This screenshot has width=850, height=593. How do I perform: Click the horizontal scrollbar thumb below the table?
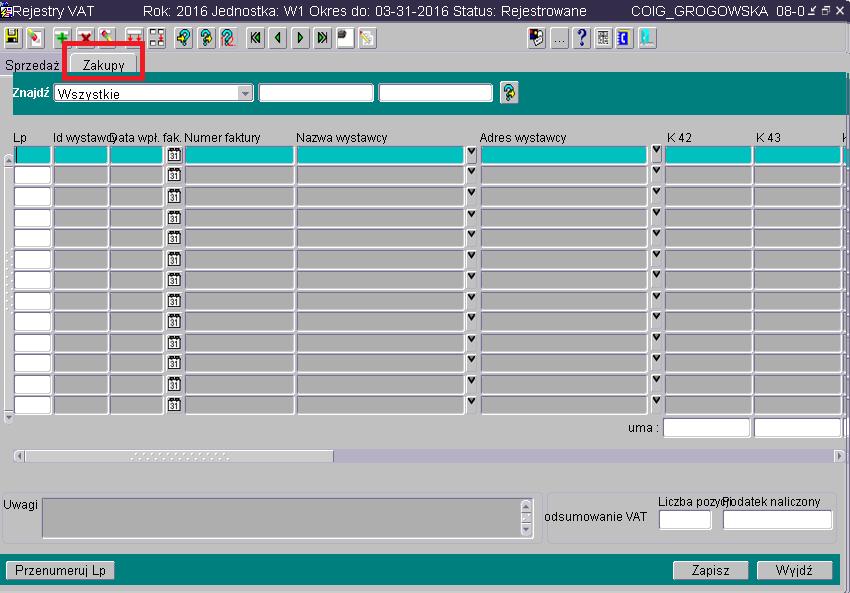point(179,456)
